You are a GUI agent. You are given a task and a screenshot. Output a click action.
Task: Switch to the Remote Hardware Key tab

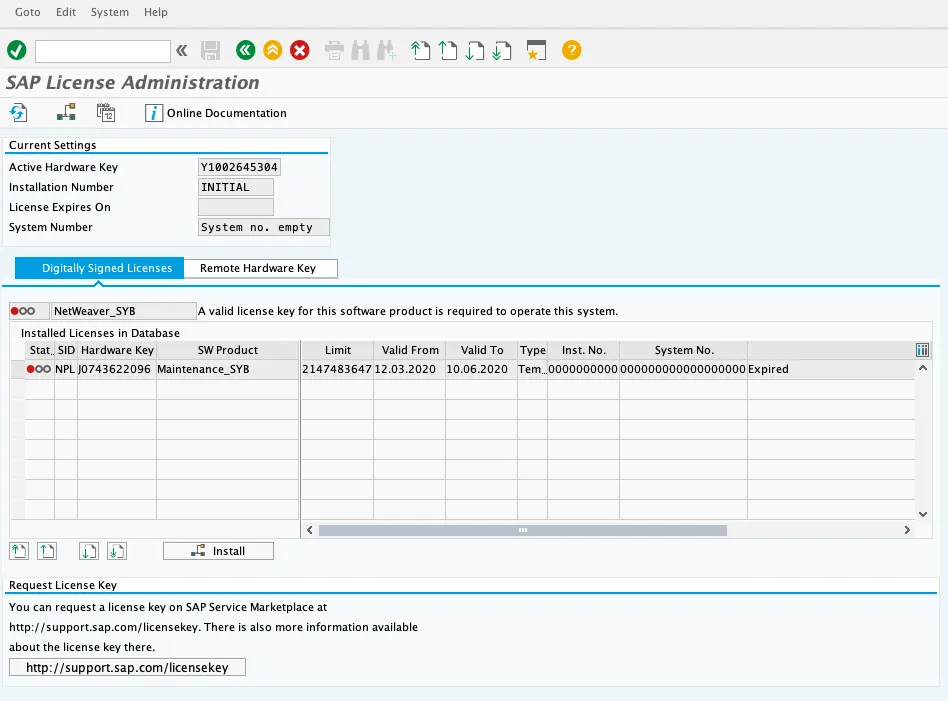(x=258, y=268)
